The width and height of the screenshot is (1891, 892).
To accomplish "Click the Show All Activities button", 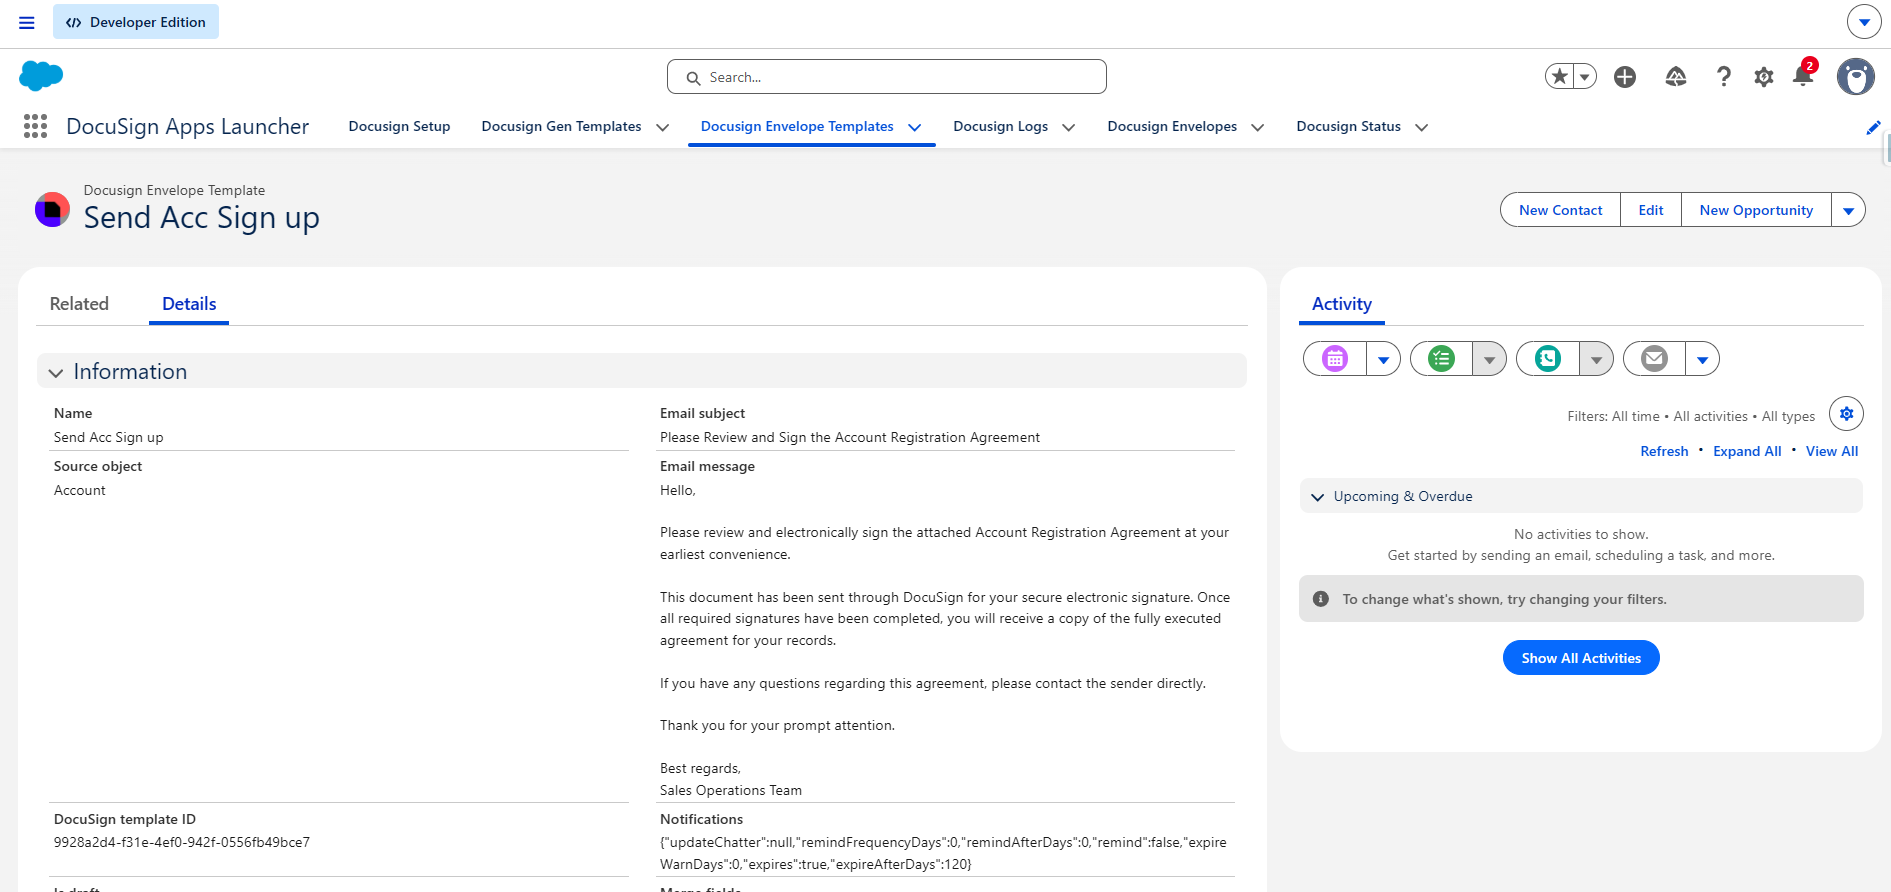I will (1581, 658).
